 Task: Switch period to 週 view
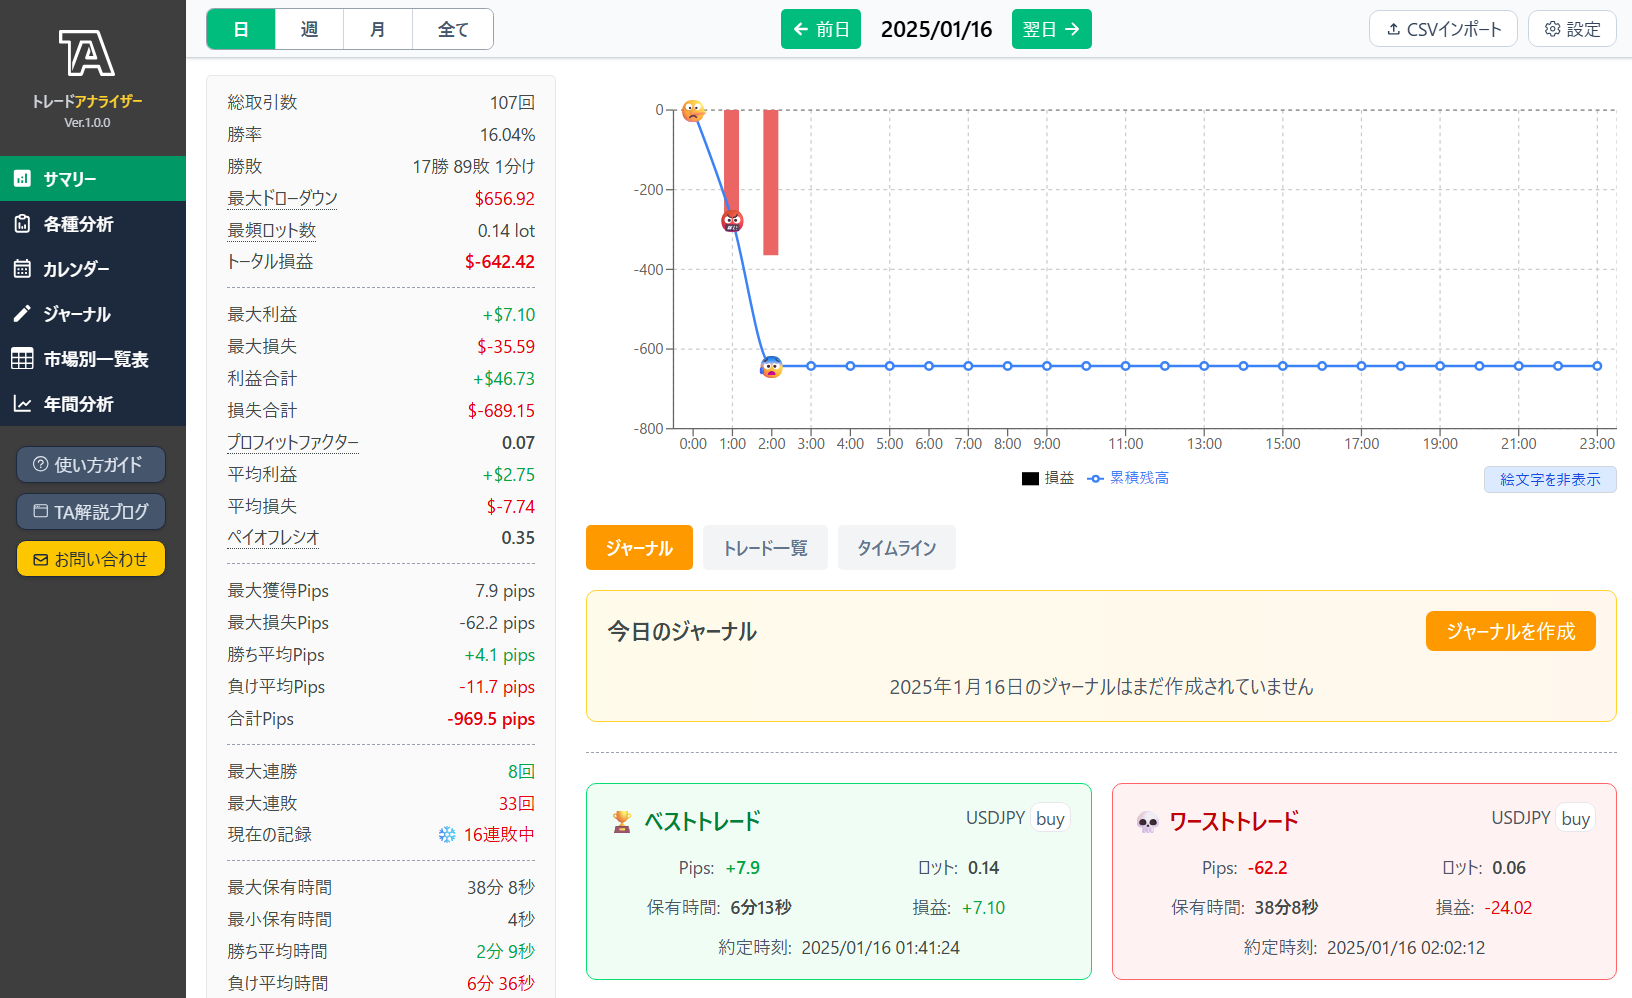click(x=309, y=29)
